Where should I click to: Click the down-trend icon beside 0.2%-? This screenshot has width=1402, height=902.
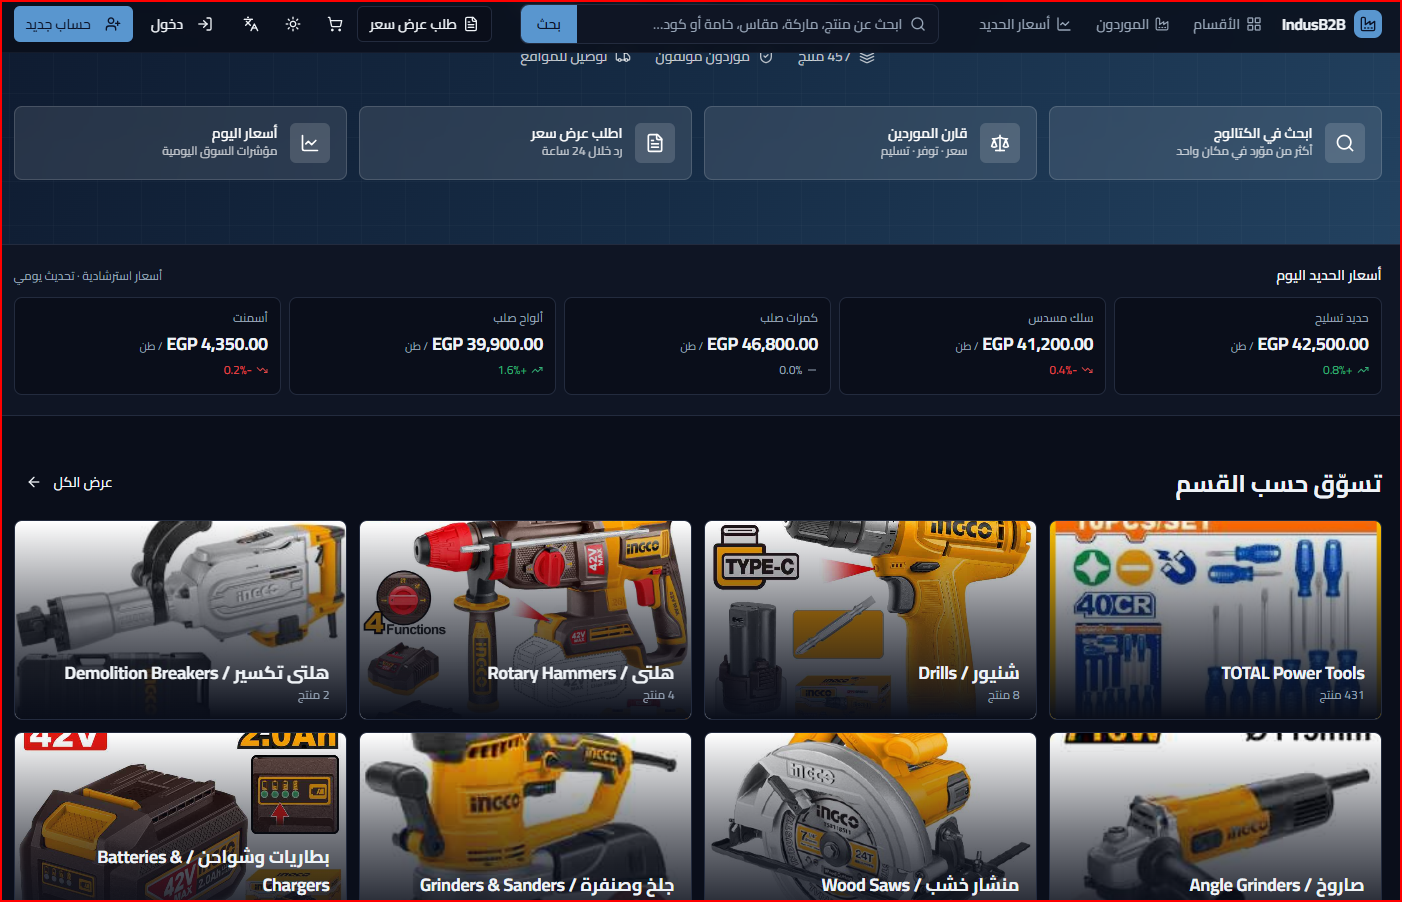click(262, 370)
